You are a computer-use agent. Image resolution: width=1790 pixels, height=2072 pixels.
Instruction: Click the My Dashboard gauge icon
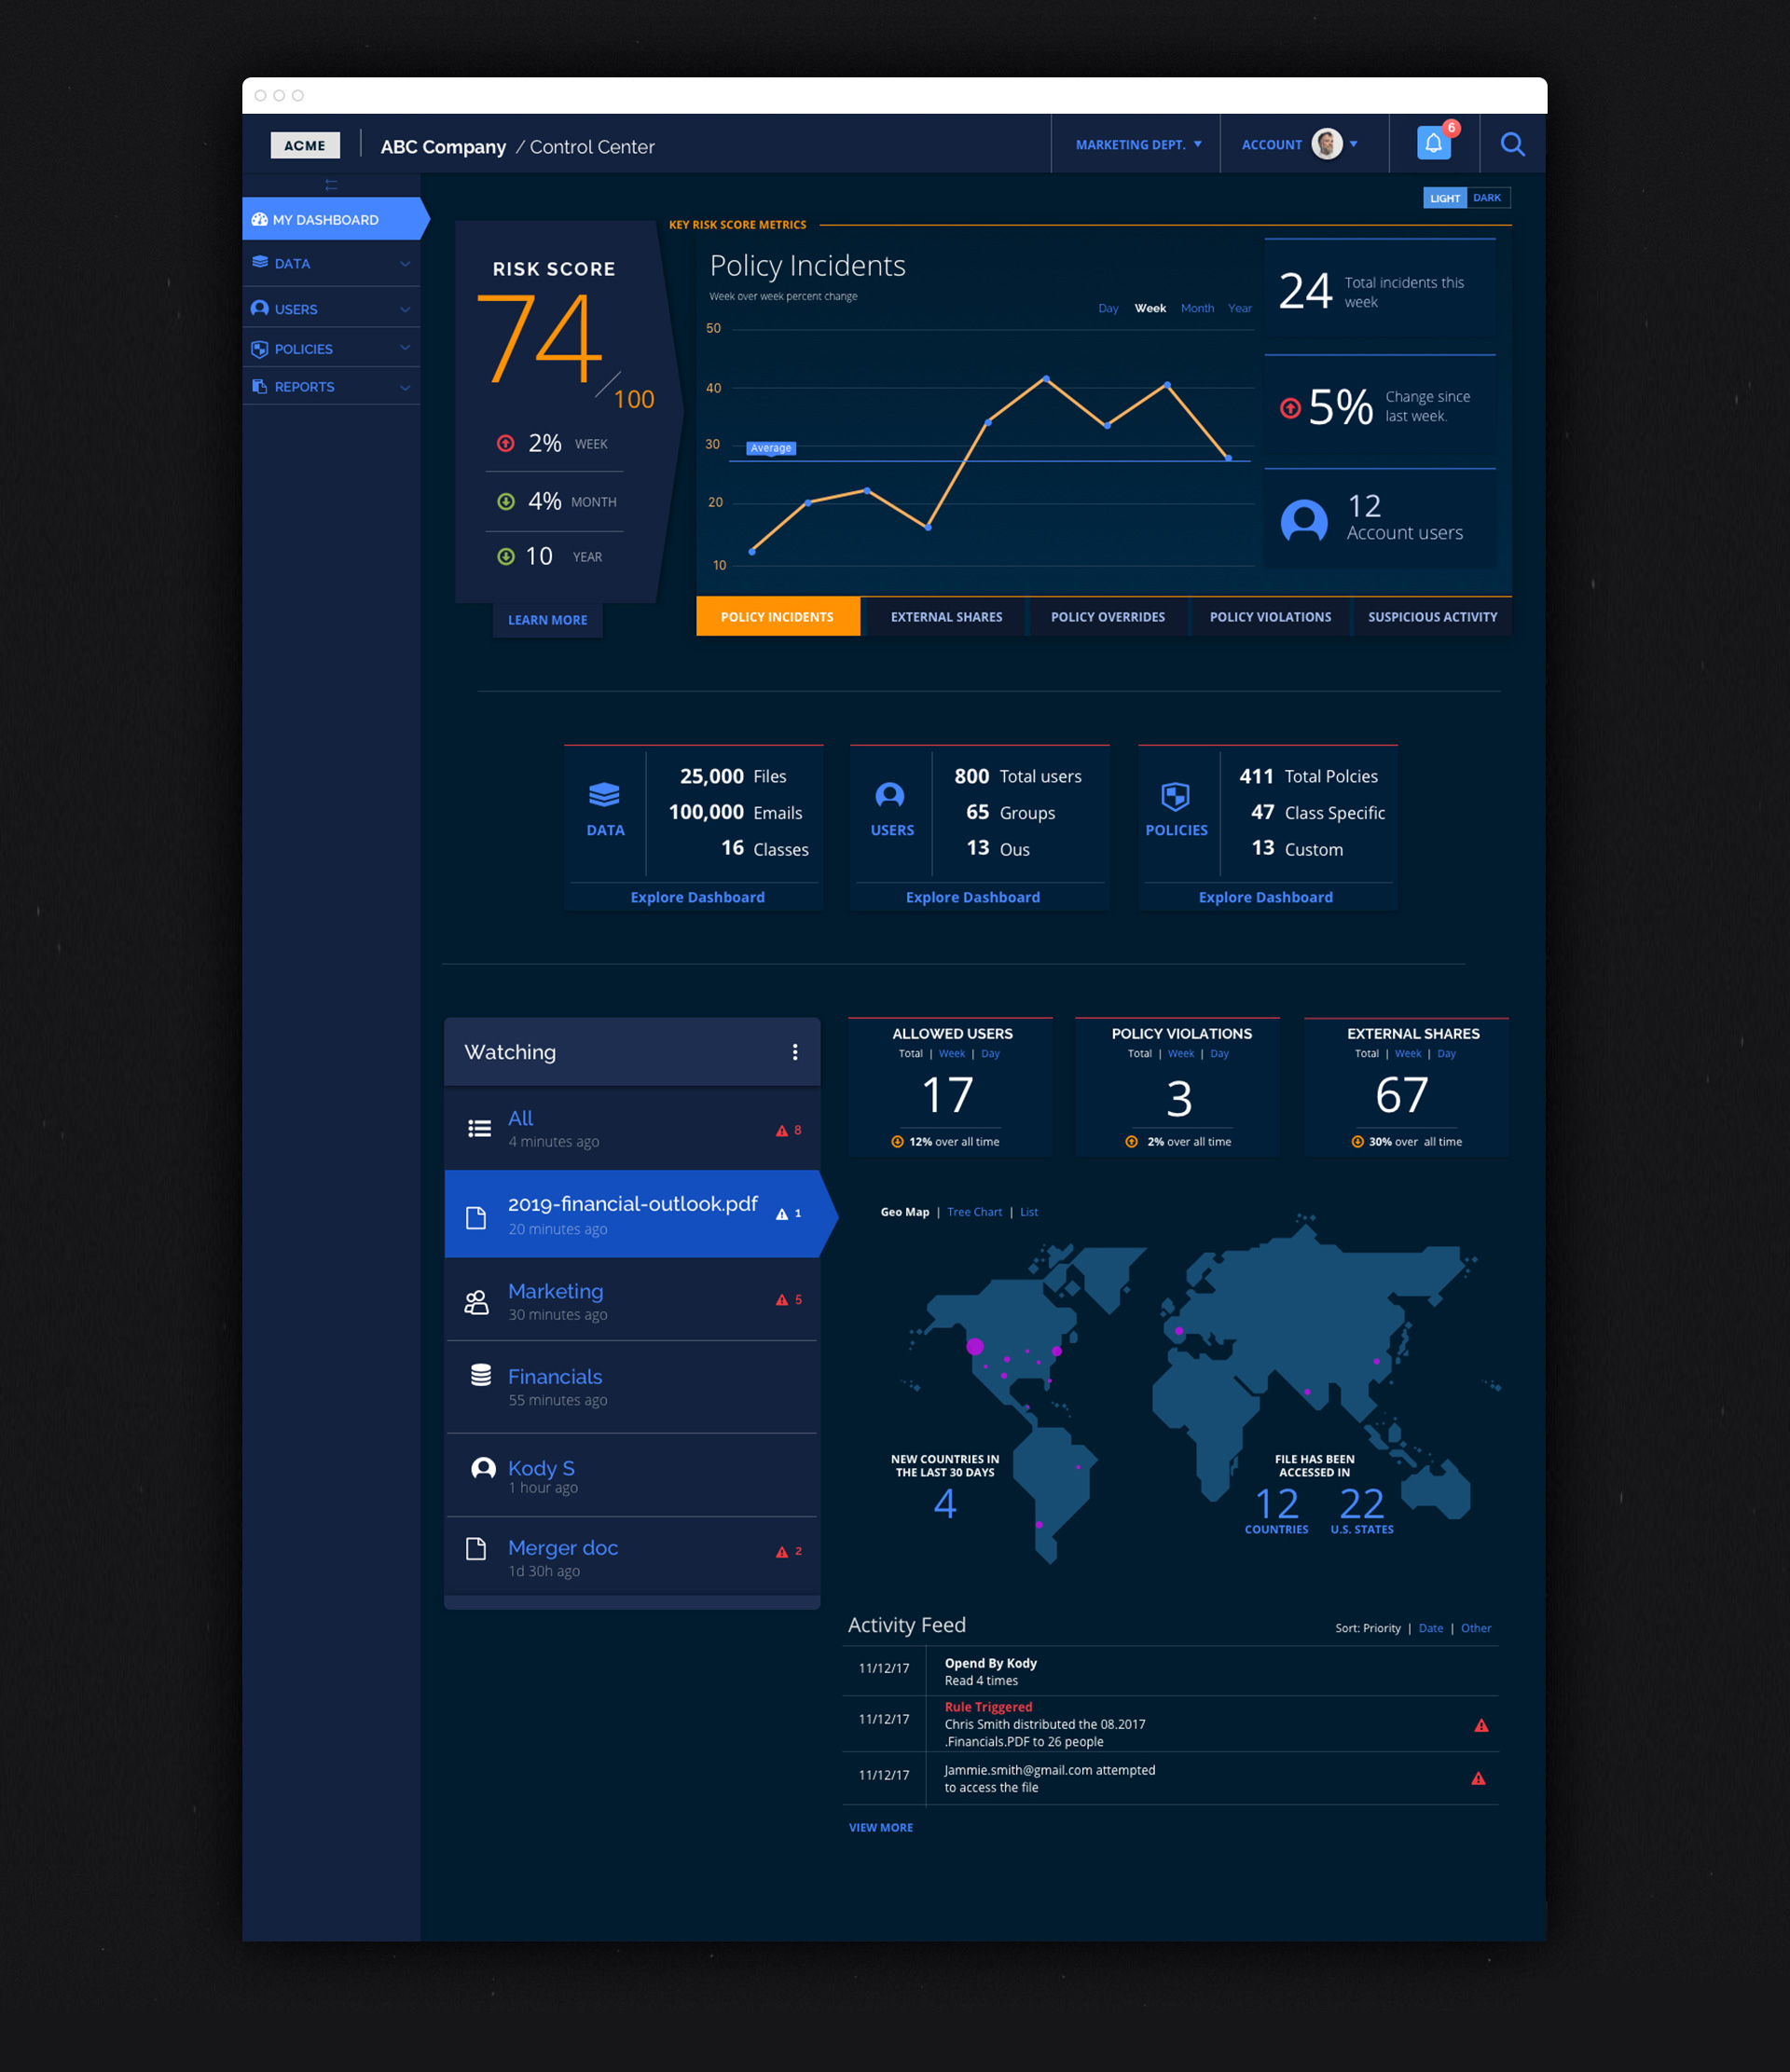(259, 219)
